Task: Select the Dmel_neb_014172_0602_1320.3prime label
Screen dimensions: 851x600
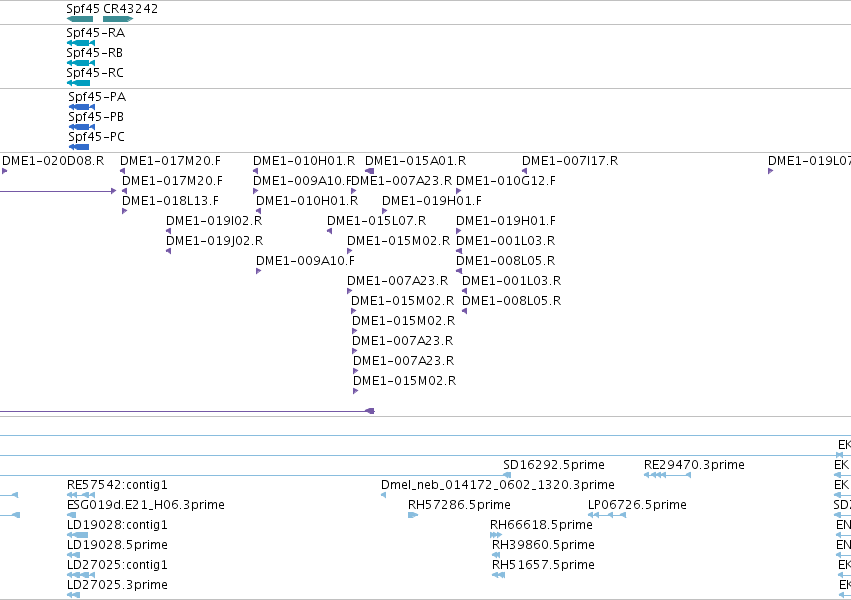Action: tap(498, 485)
